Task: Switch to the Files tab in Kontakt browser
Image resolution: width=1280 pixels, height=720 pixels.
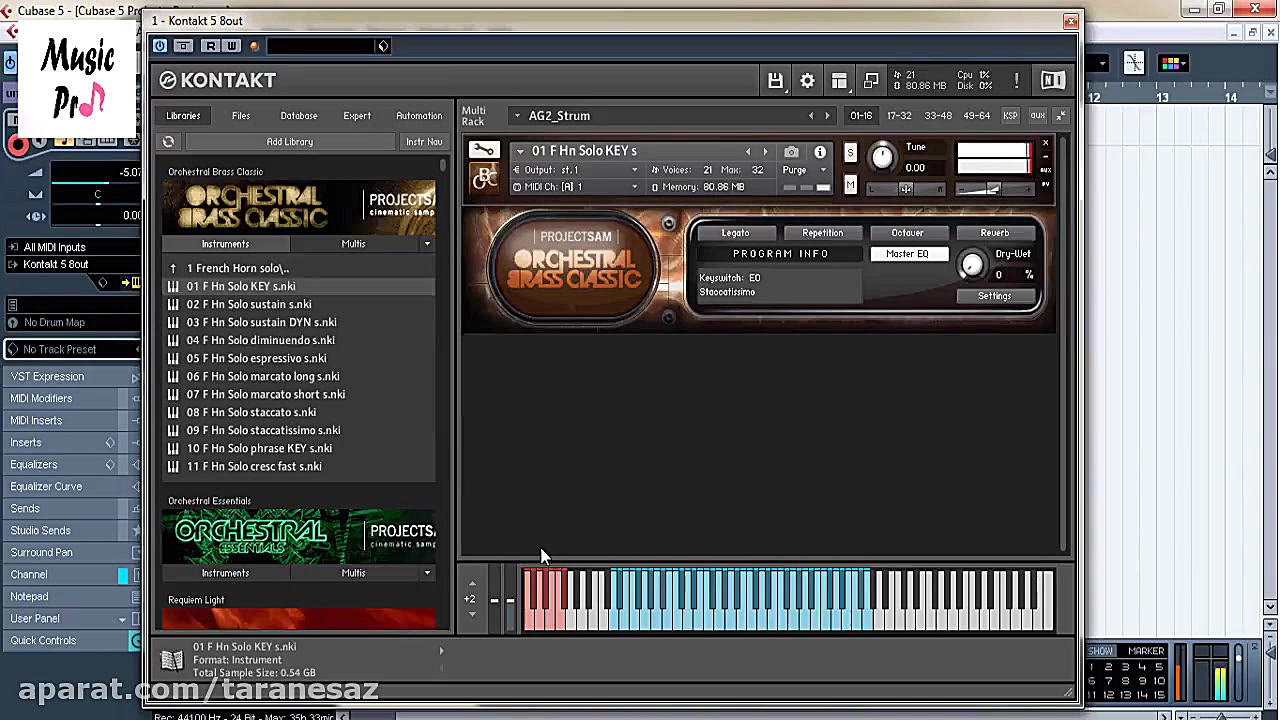Action: (x=240, y=115)
